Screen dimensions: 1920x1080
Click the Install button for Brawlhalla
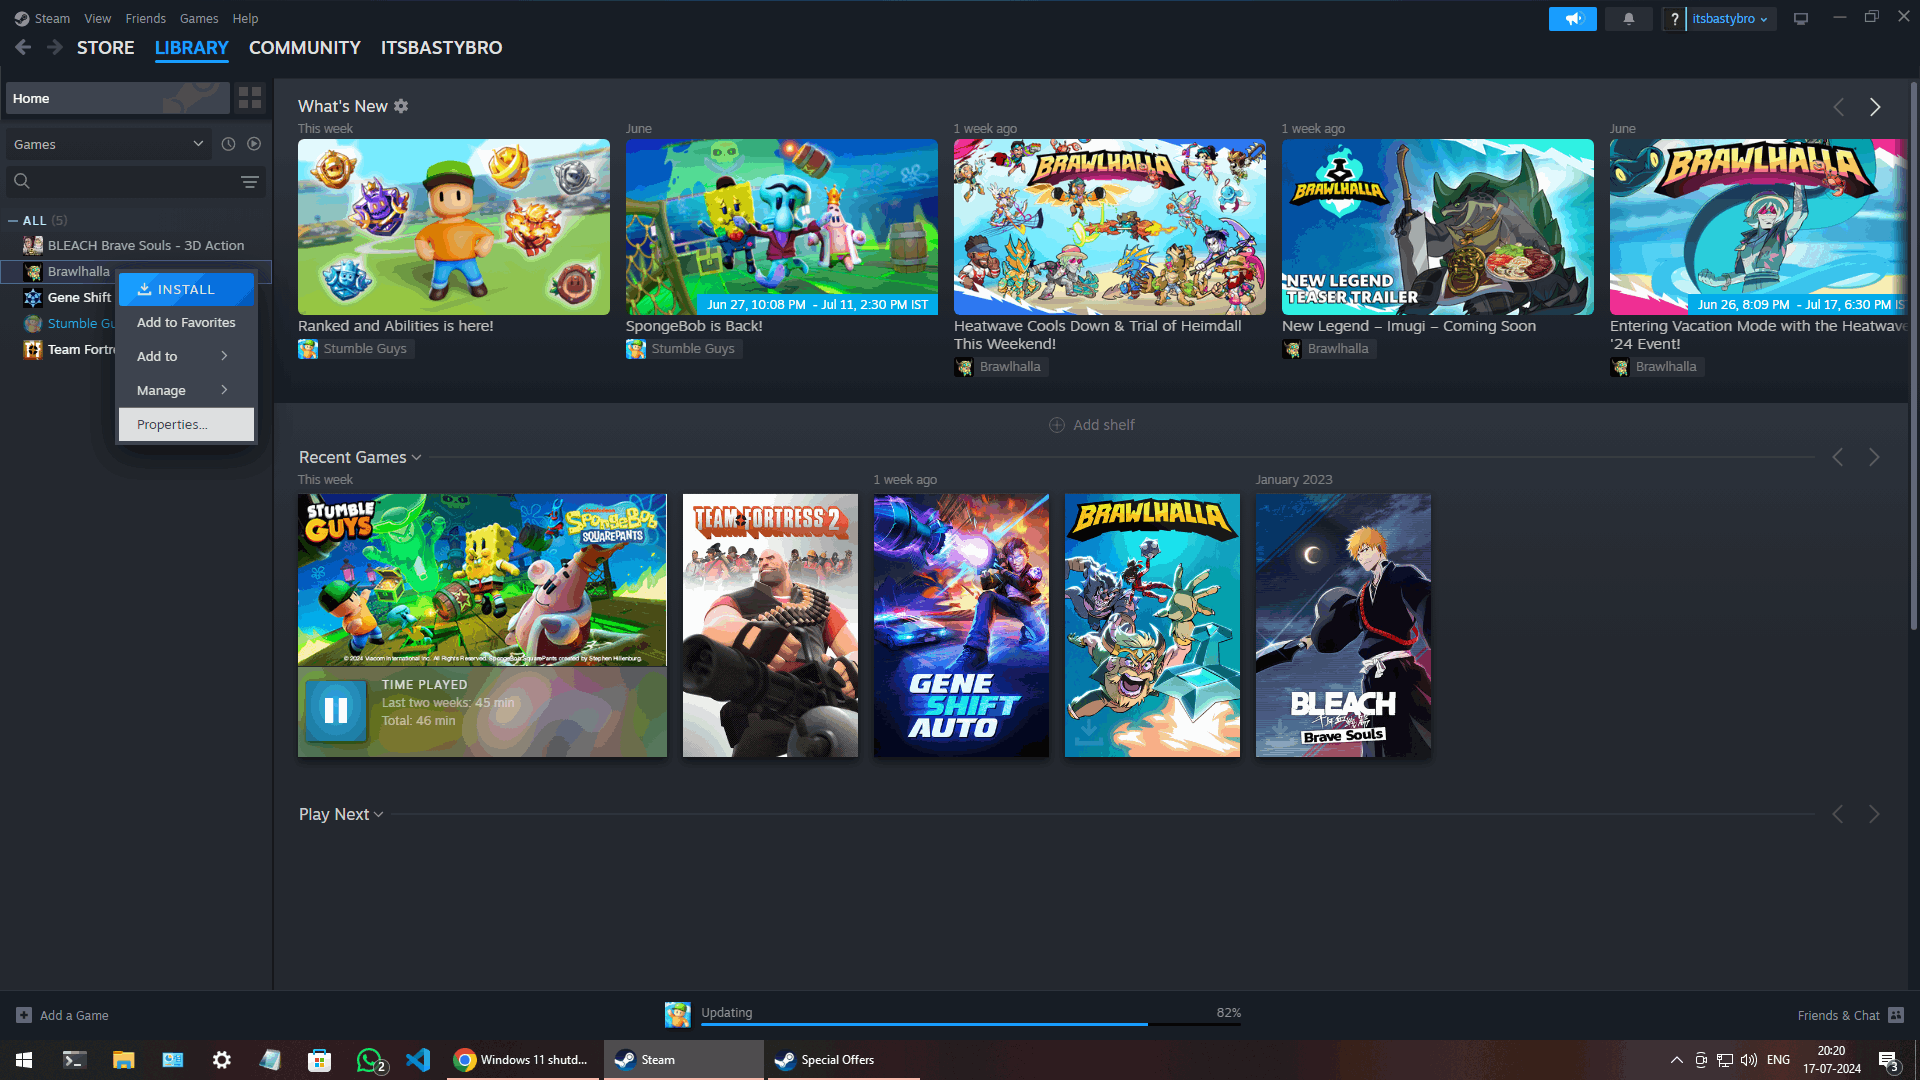tap(186, 289)
